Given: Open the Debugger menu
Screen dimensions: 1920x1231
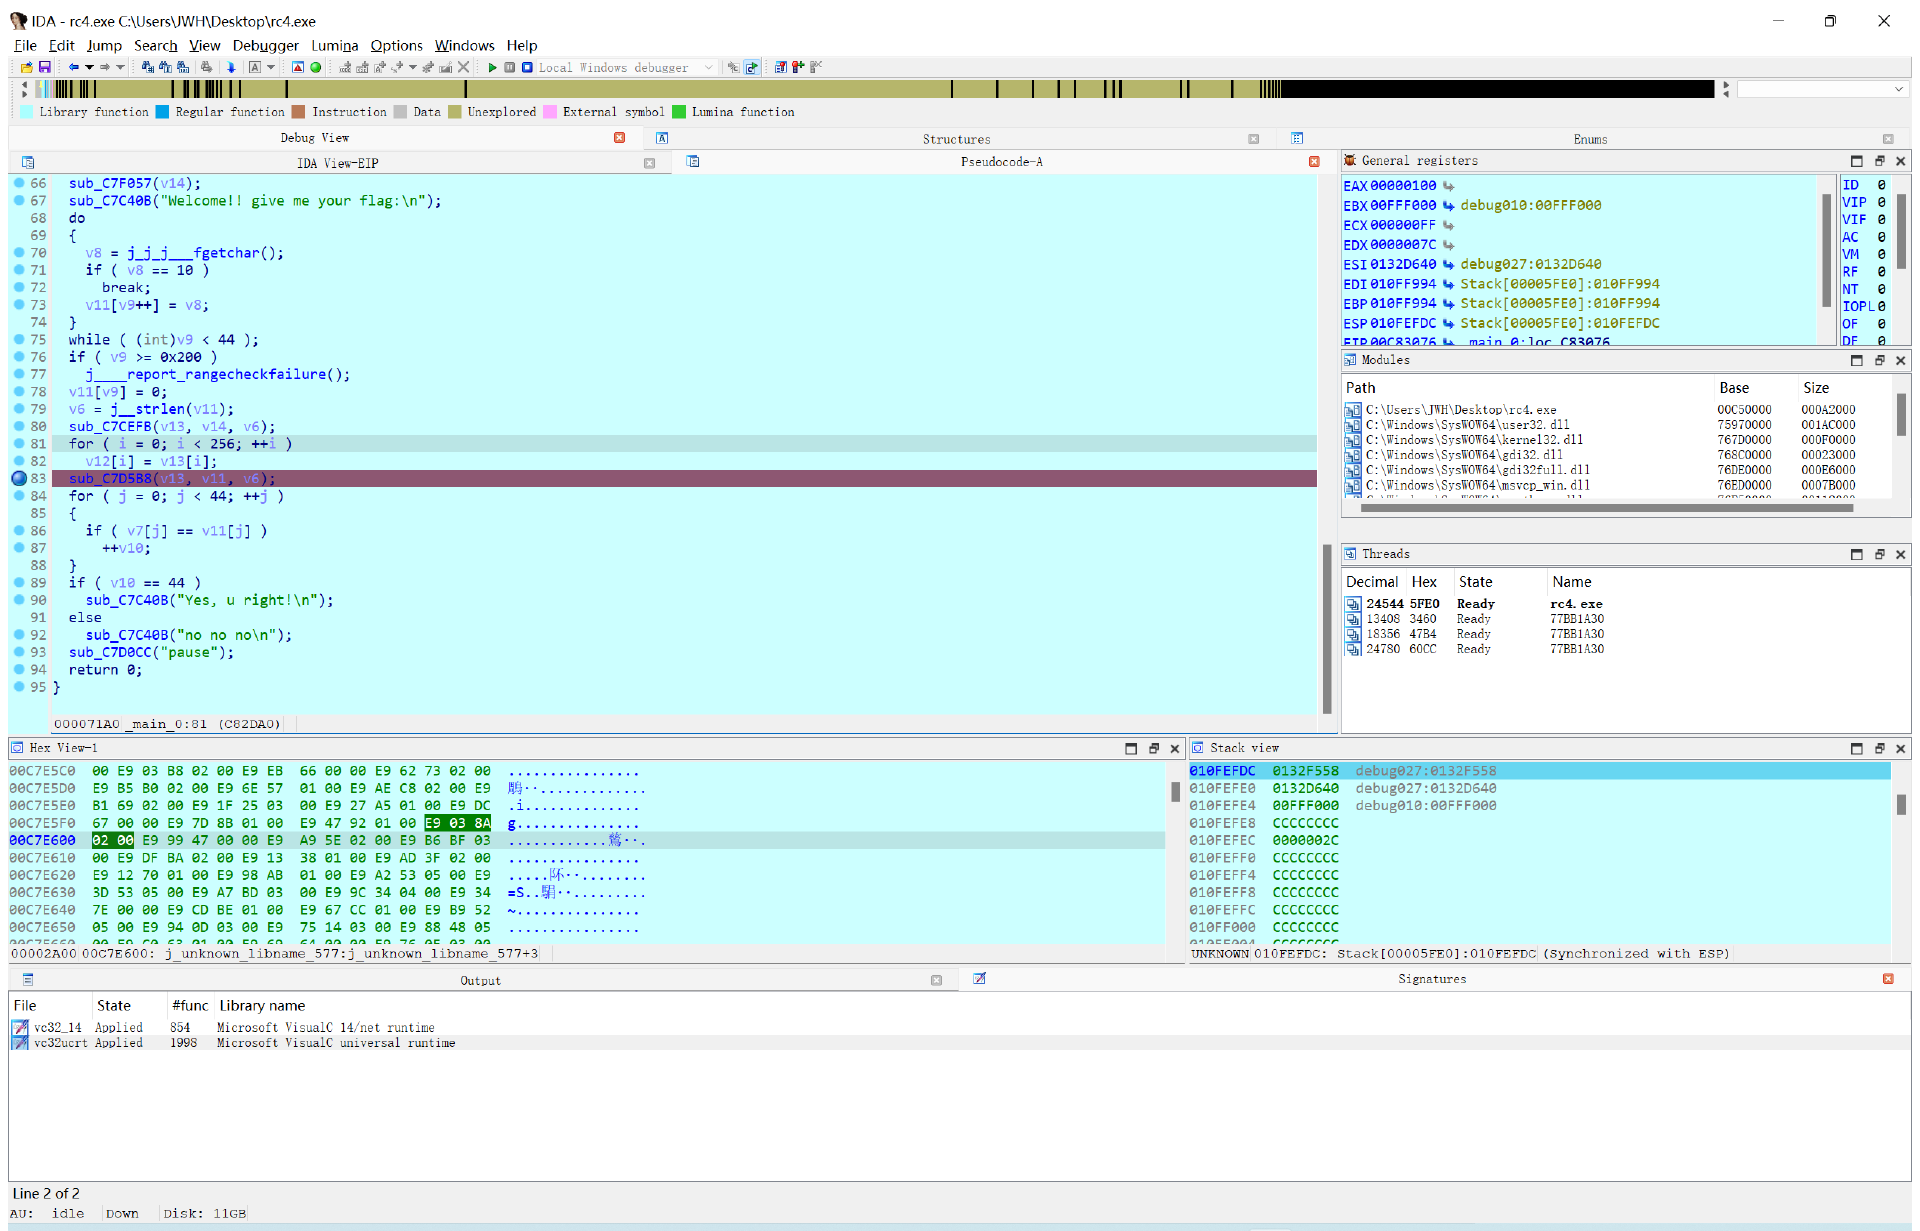Looking at the screenshot, I should click(265, 45).
